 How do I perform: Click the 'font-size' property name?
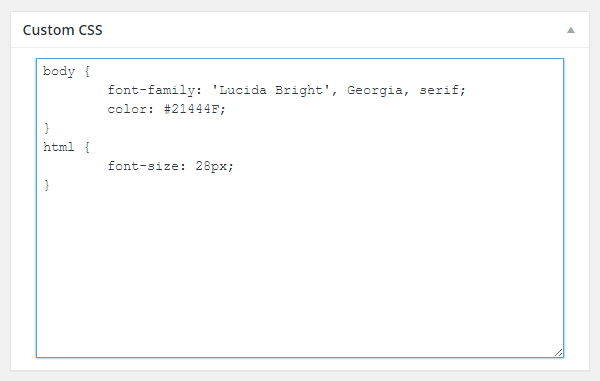click(x=143, y=166)
